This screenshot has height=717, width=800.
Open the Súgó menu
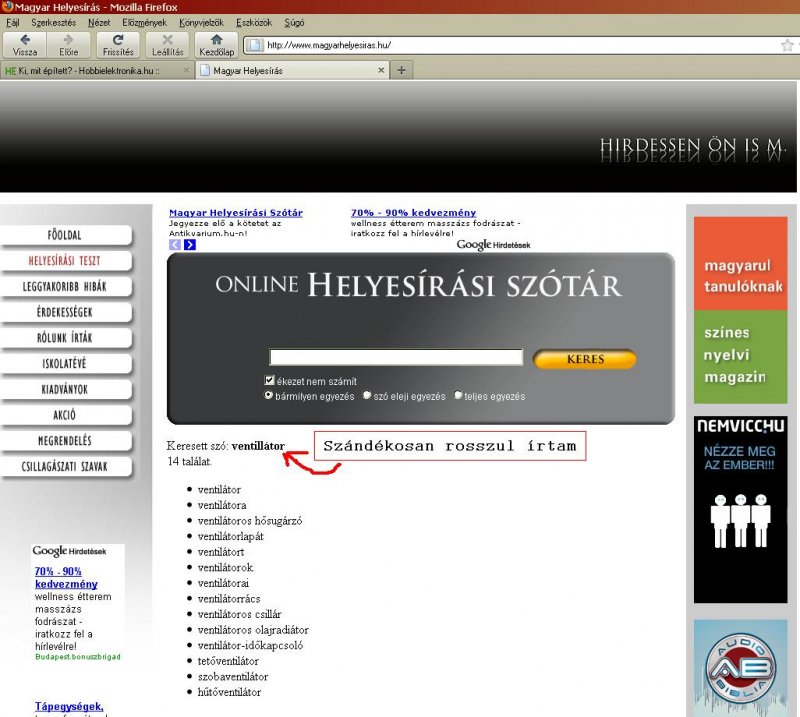click(294, 22)
